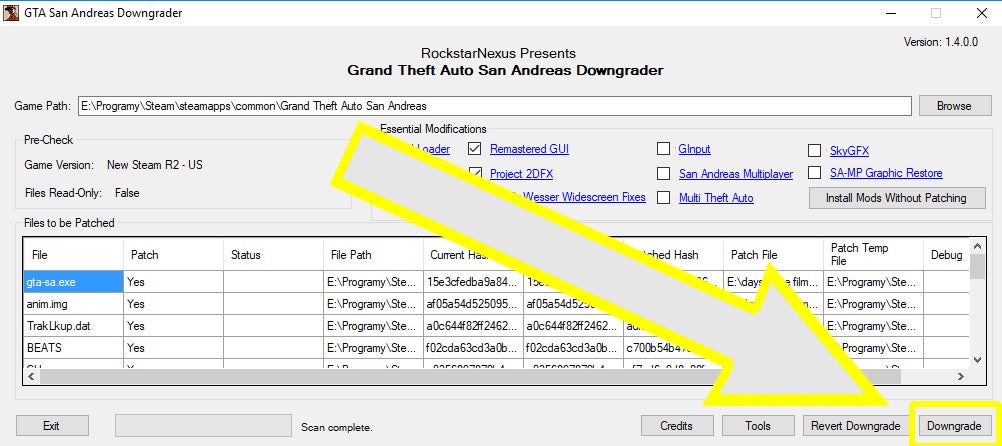Click the Exit button

(x=51, y=426)
